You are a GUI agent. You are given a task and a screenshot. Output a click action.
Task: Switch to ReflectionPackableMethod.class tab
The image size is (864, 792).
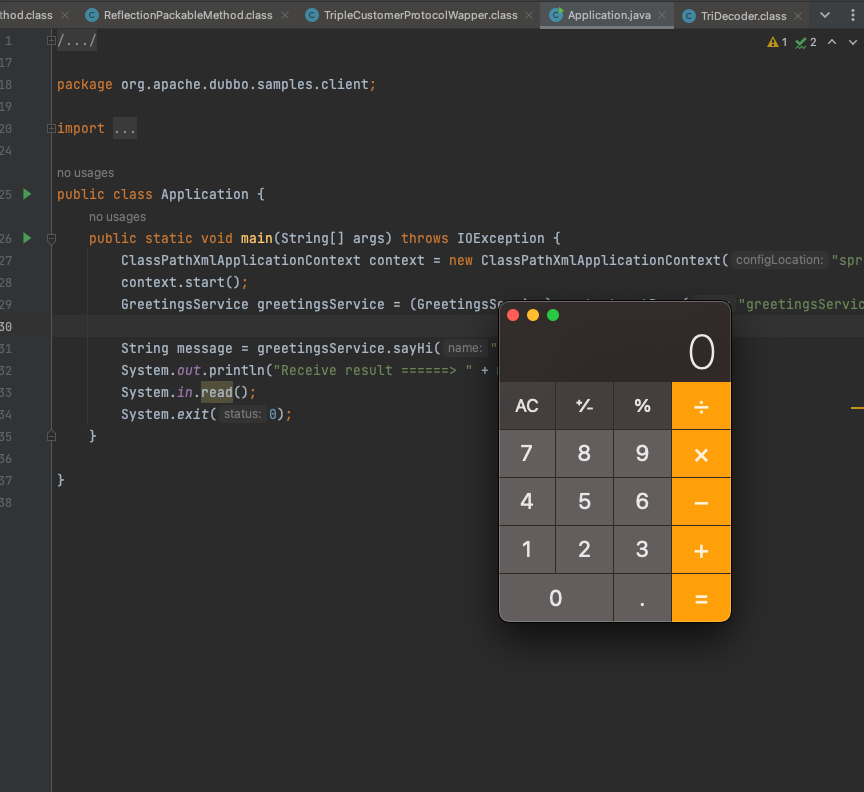(x=187, y=16)
